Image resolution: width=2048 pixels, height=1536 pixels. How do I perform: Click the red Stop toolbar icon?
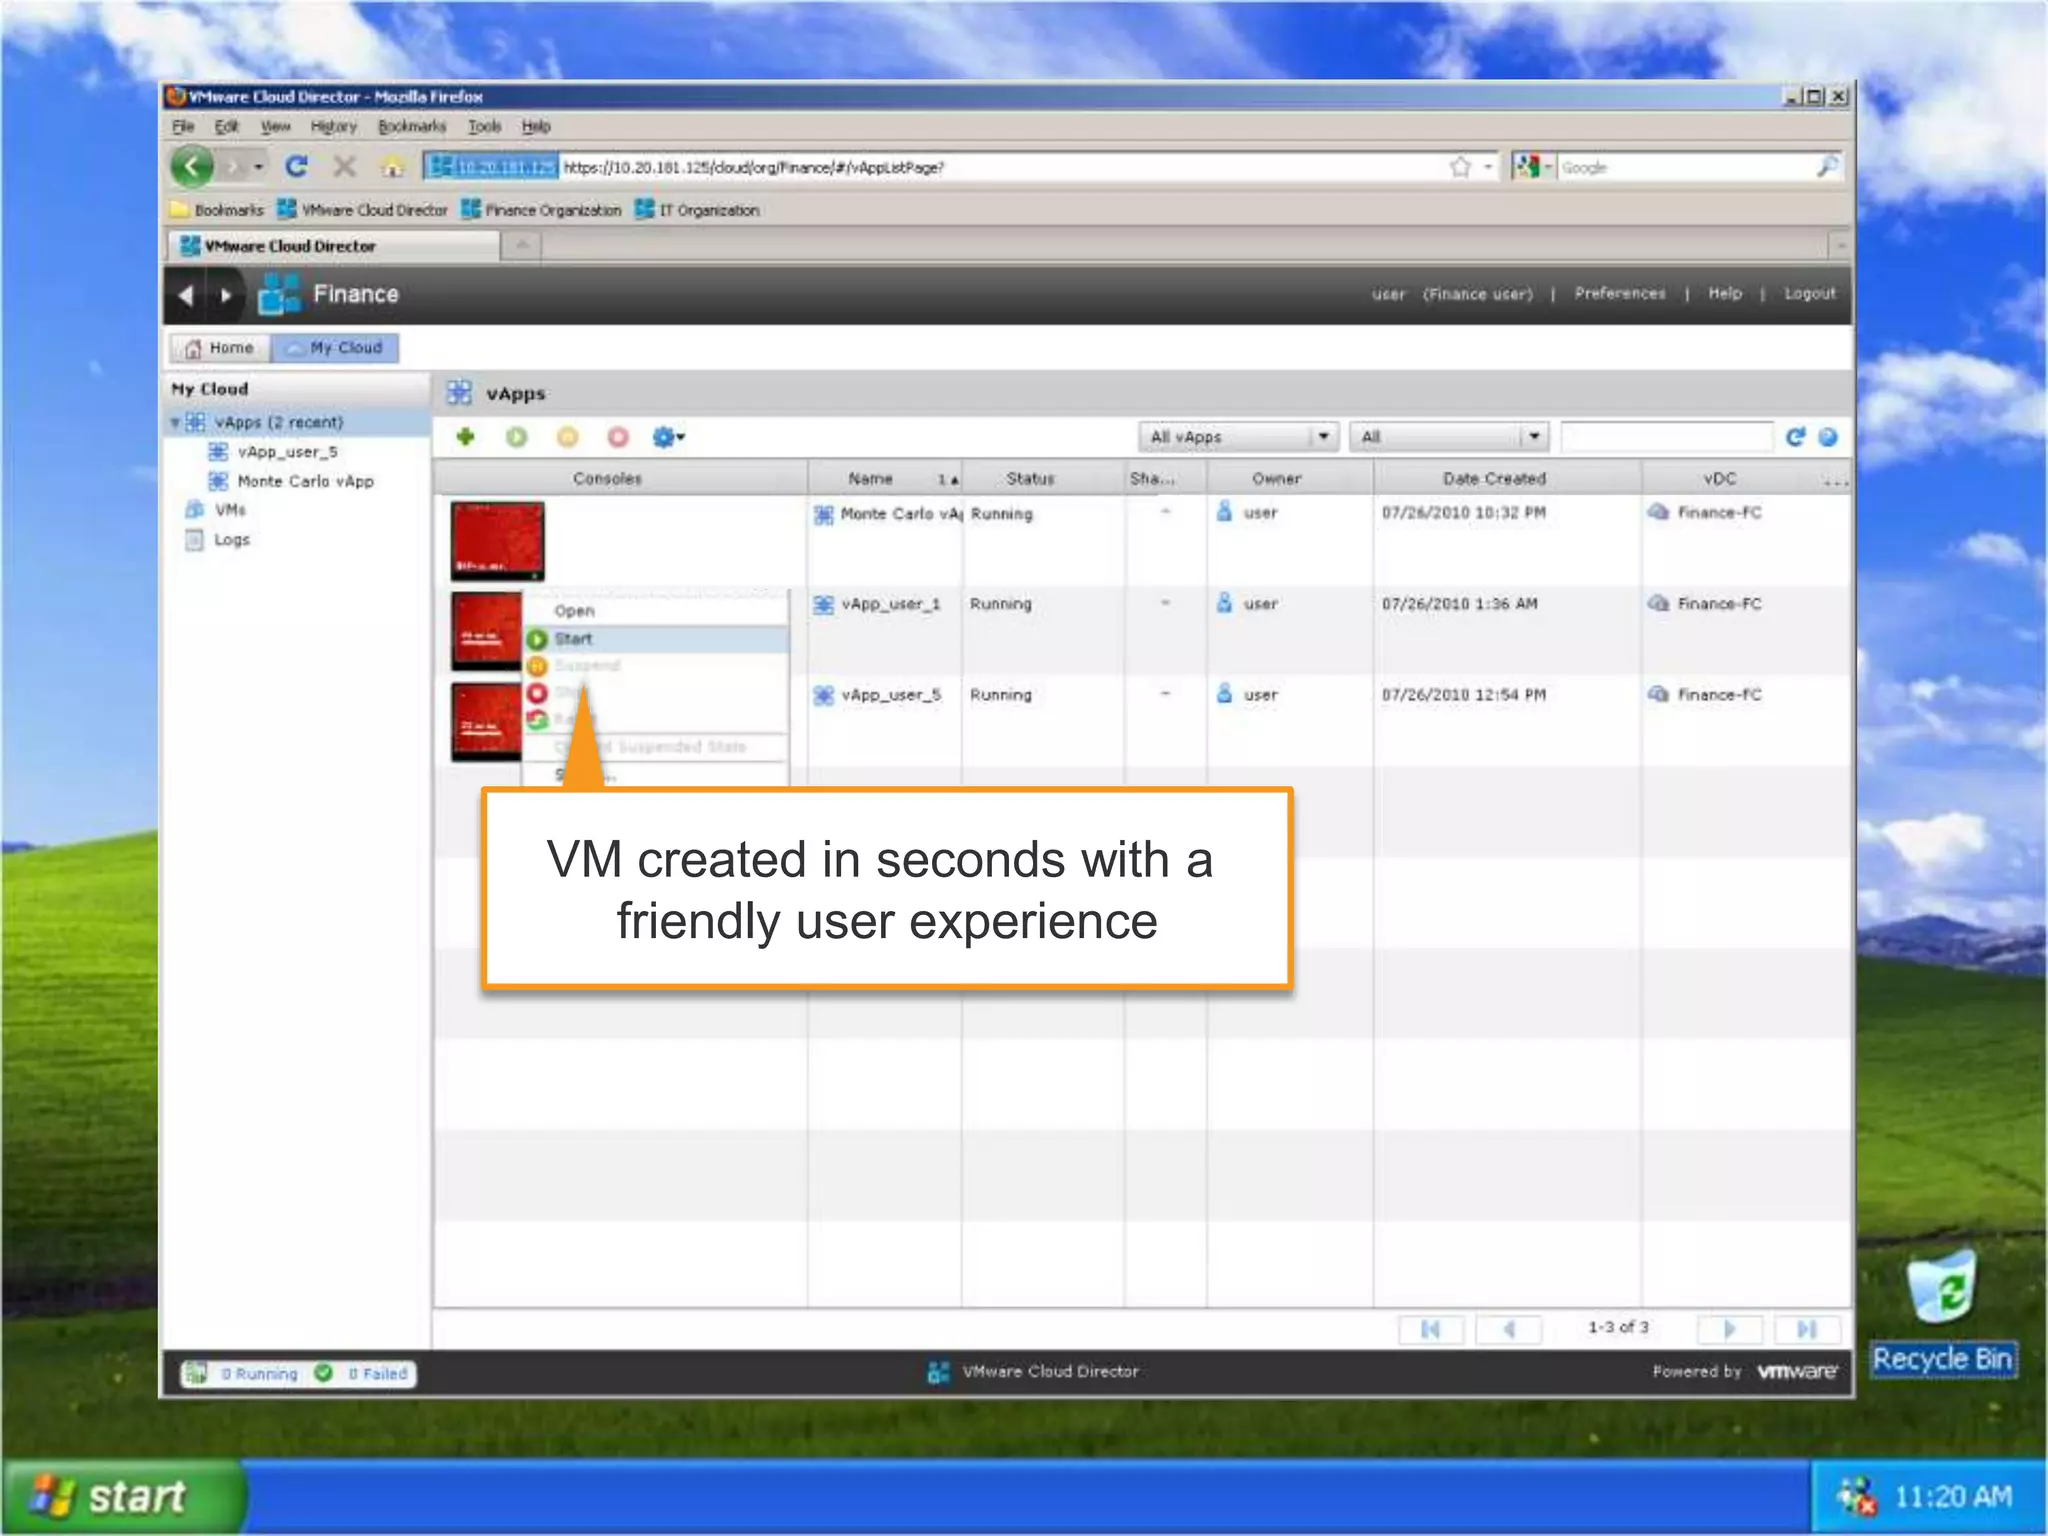pyautogui.click(x=618, y=437)
